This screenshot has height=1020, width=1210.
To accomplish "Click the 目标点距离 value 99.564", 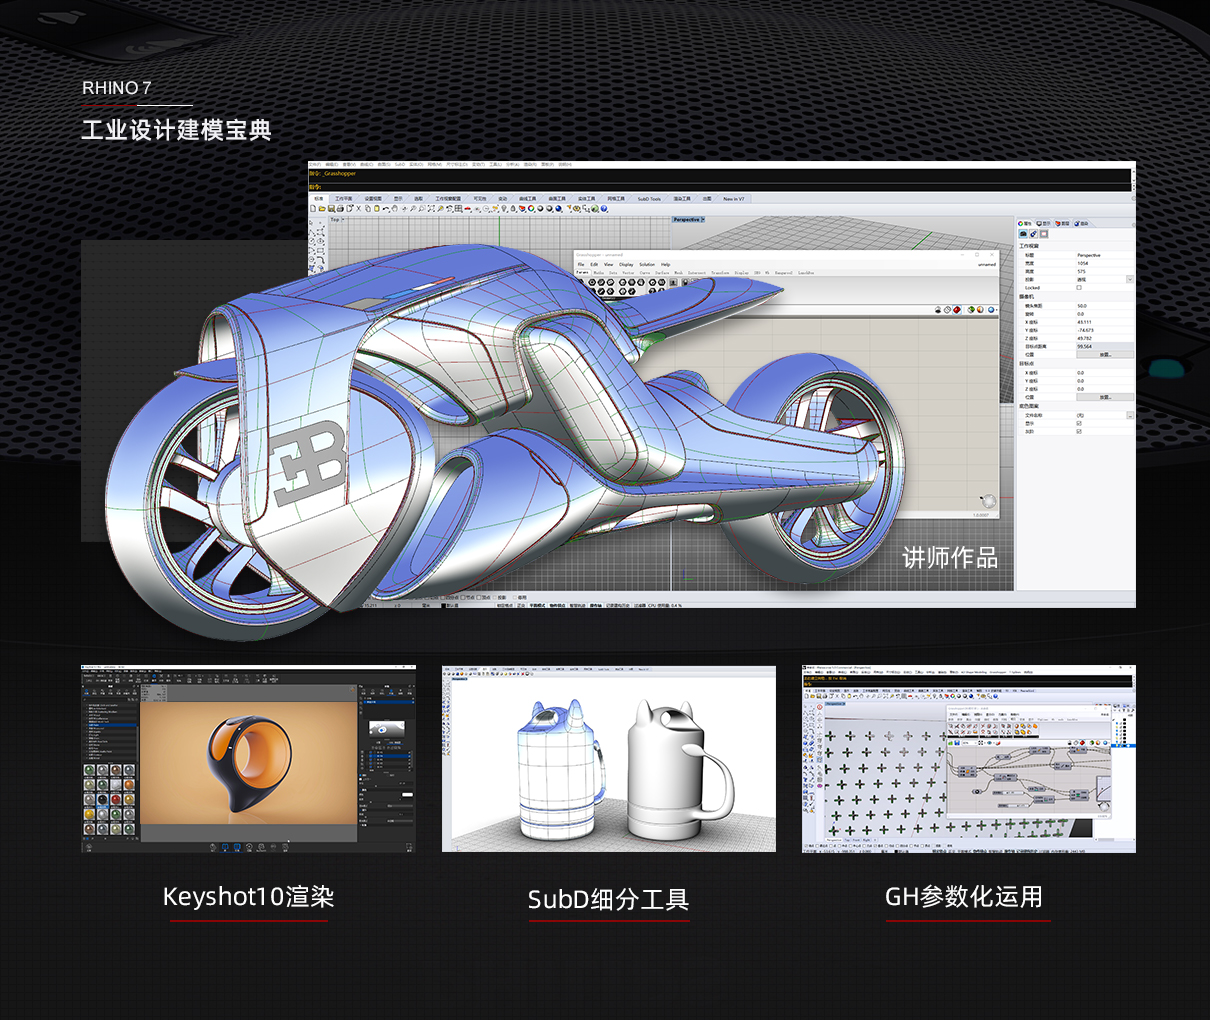I will tap(1105, 346).
